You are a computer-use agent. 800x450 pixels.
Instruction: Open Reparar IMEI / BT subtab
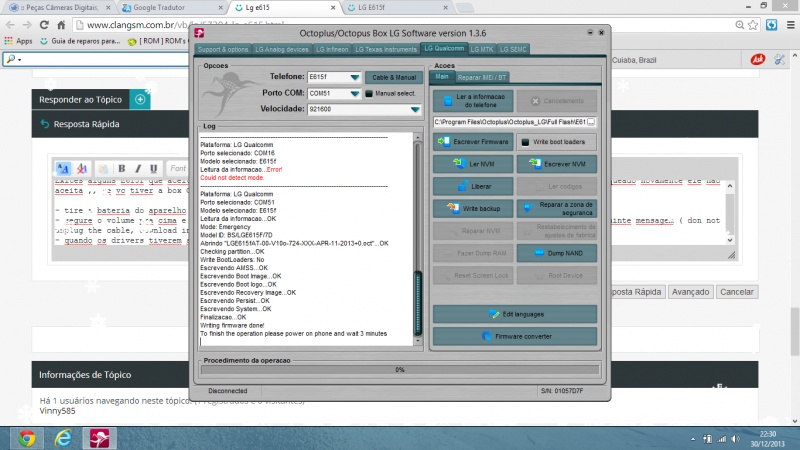[x=482, y=78]
